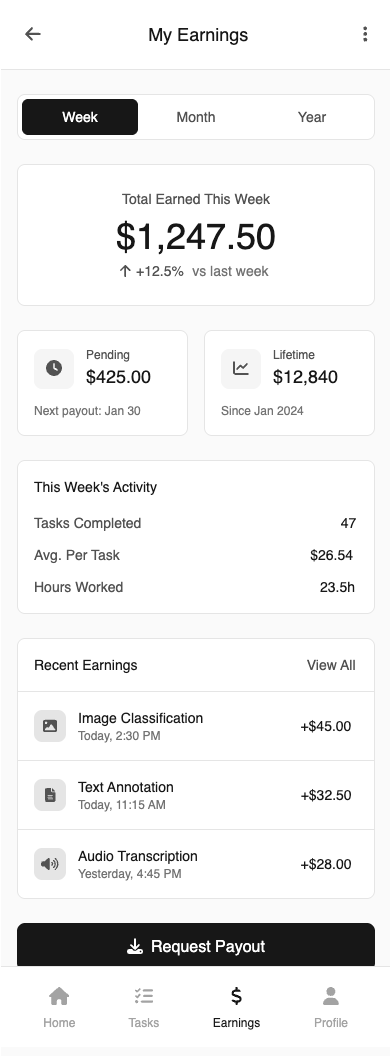Switch to the Week period
The height and width of the screenshot is (1056, 390).
tap(80, 117)
